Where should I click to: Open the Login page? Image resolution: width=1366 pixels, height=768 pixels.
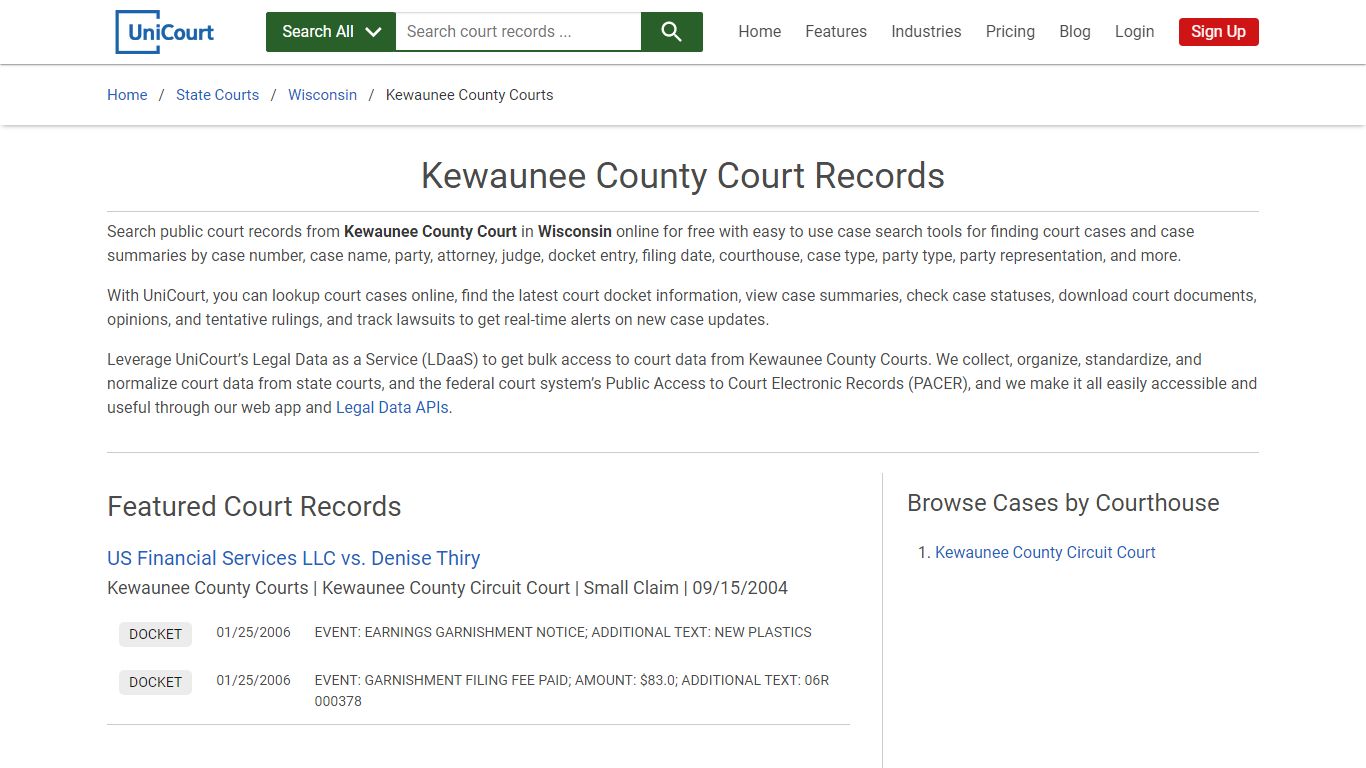pyautogui.click(x=1134, y=32)
